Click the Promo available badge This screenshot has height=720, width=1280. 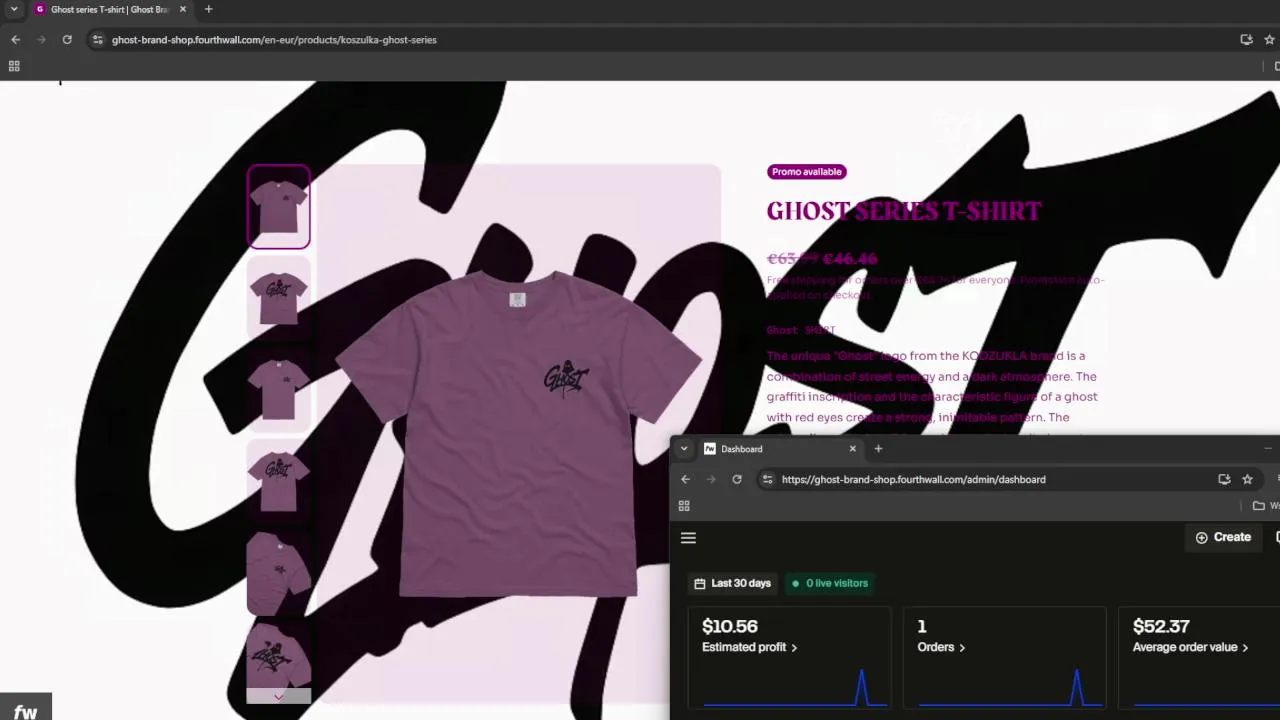point(807,172)
